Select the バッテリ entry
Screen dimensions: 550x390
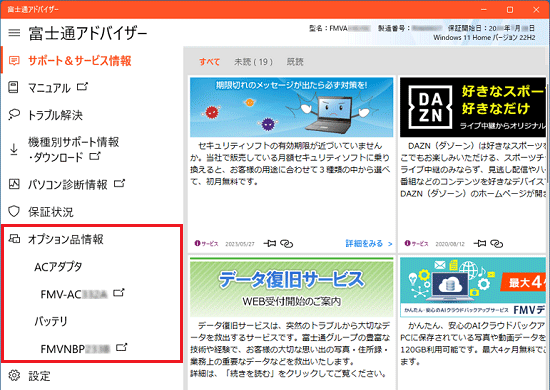[x=51, y=321]
